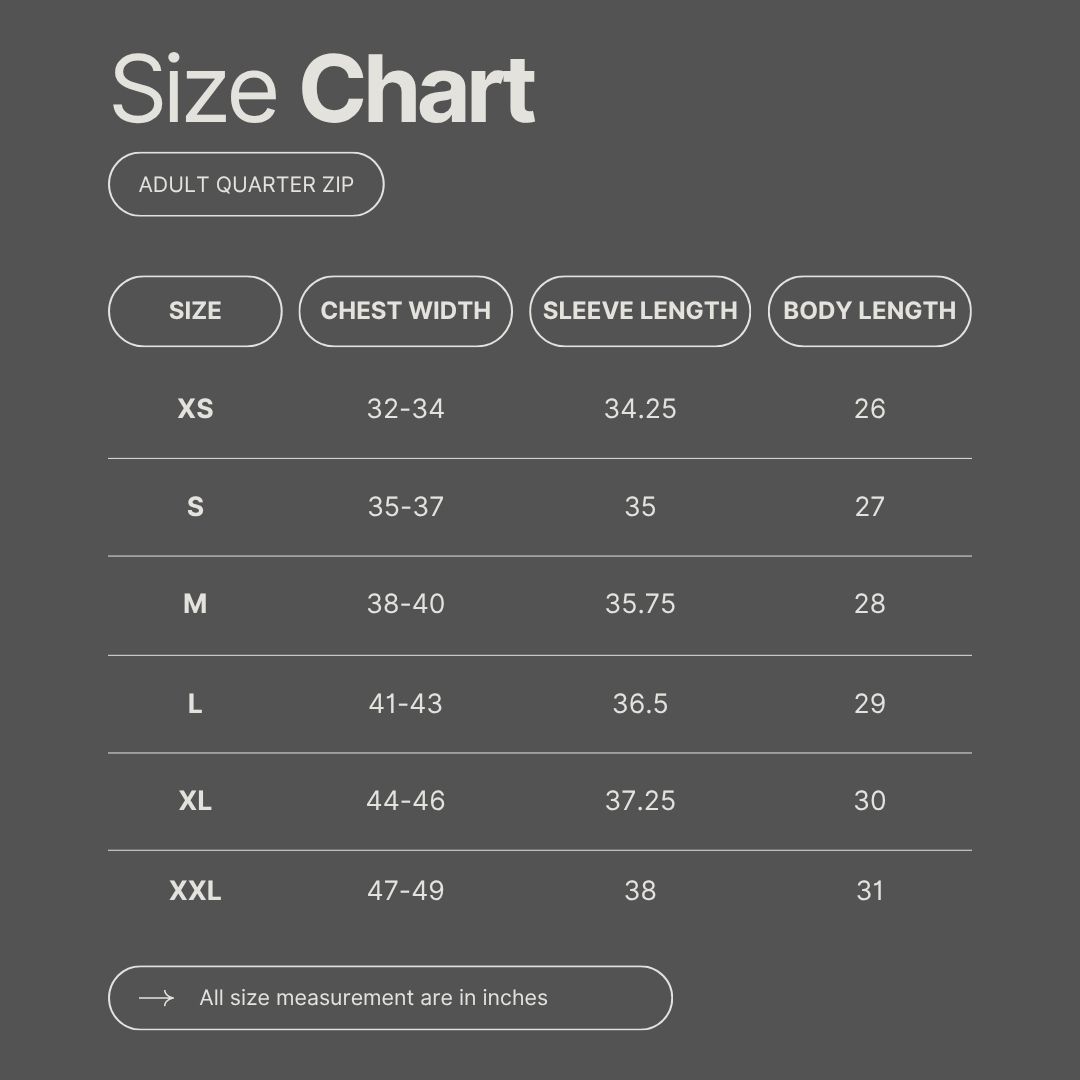Click the 32-34 chest width value
1080x1080 pixels.
click(405, 409)
